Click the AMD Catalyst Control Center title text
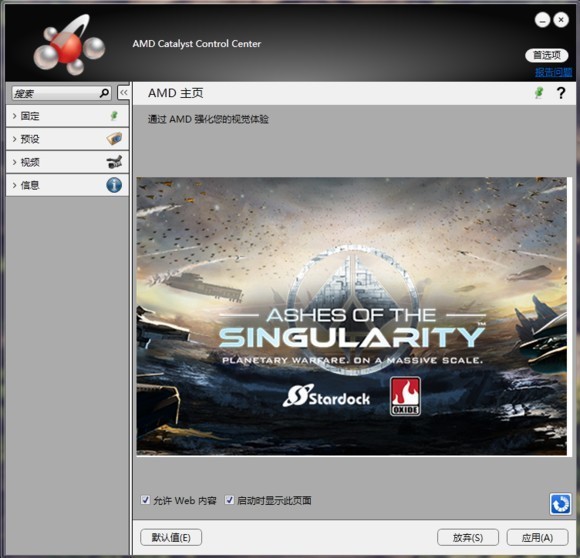The height and width of the screenshot is (558, 580). 196,44
